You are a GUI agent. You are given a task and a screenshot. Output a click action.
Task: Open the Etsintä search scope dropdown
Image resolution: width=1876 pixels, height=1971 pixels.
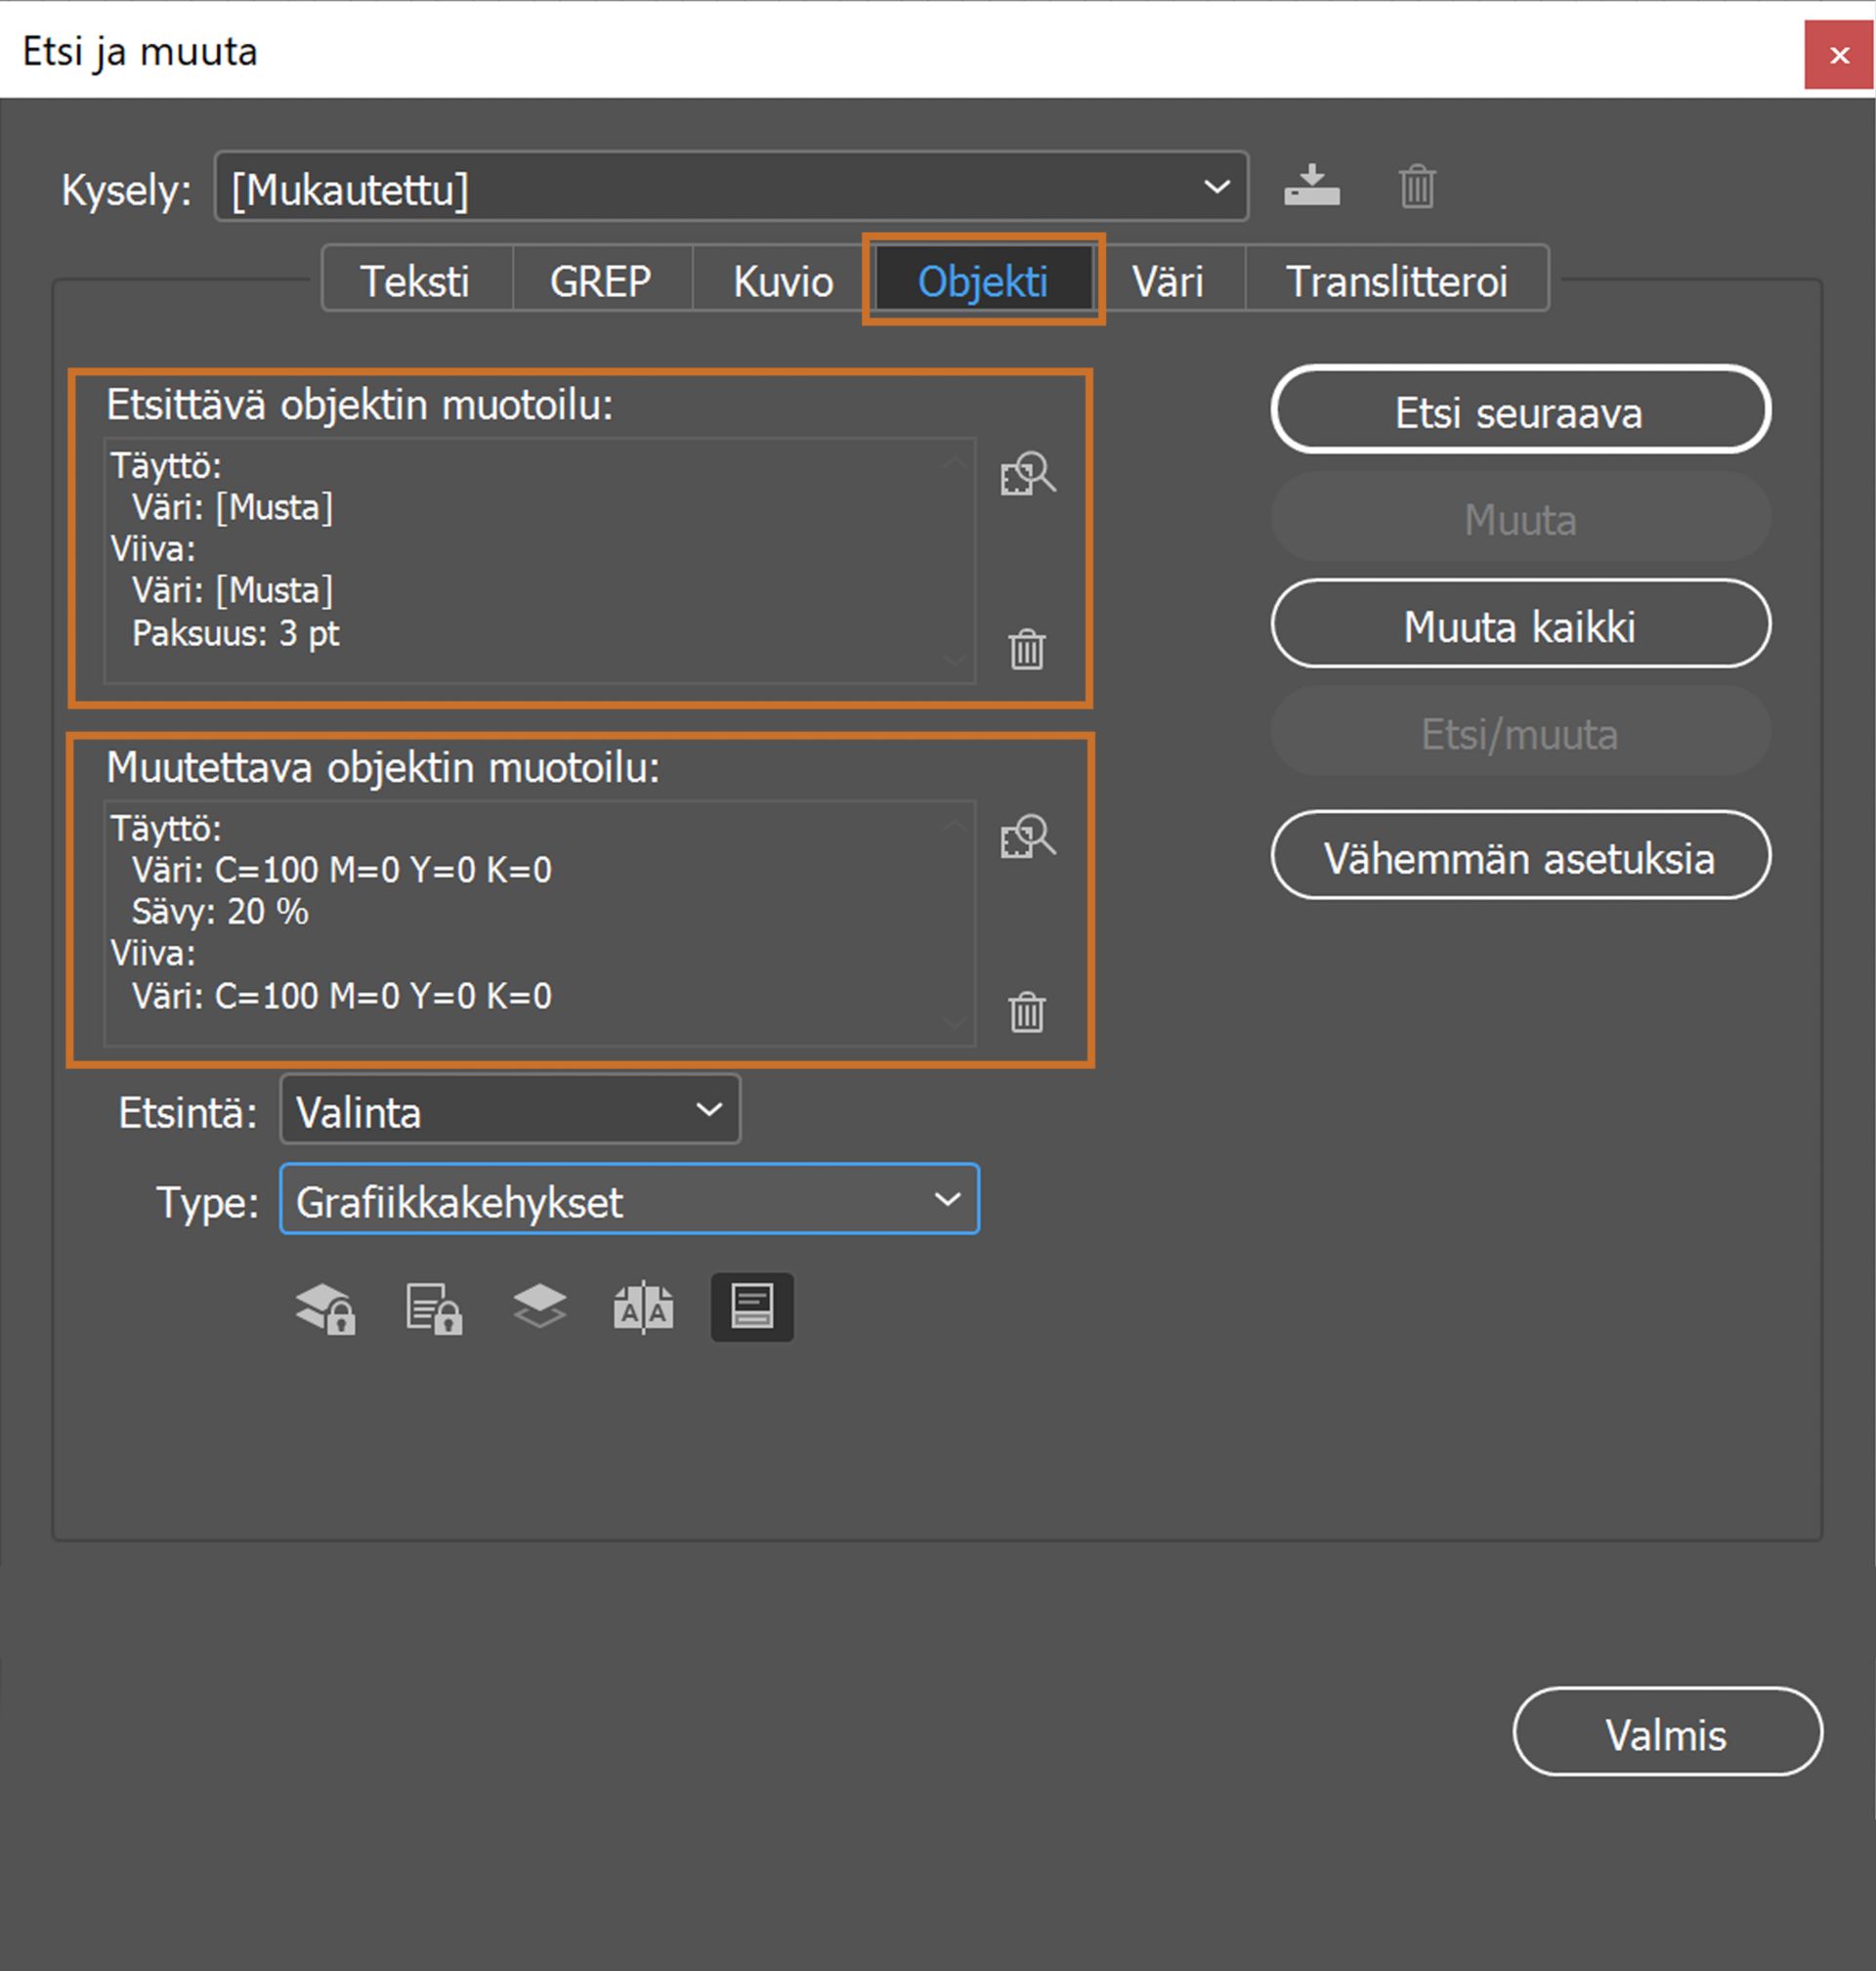(x=510, y=1110)
